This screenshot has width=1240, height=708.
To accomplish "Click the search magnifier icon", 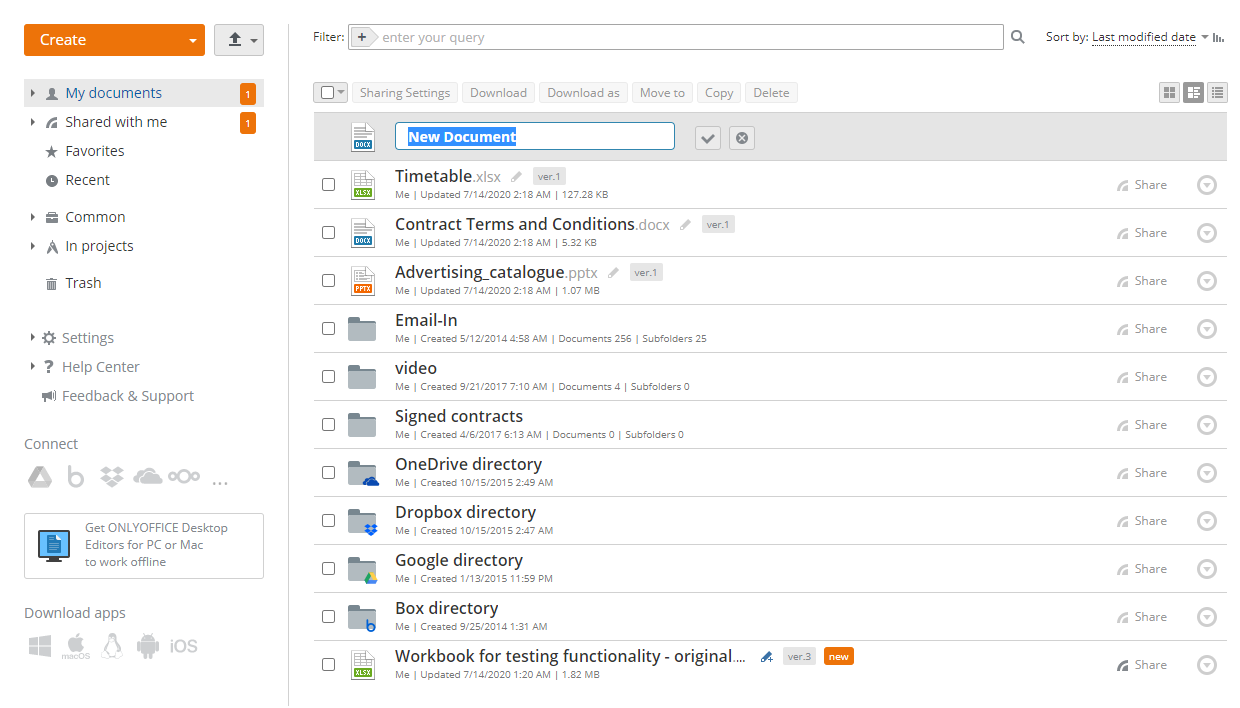I will pos(1018,37).
